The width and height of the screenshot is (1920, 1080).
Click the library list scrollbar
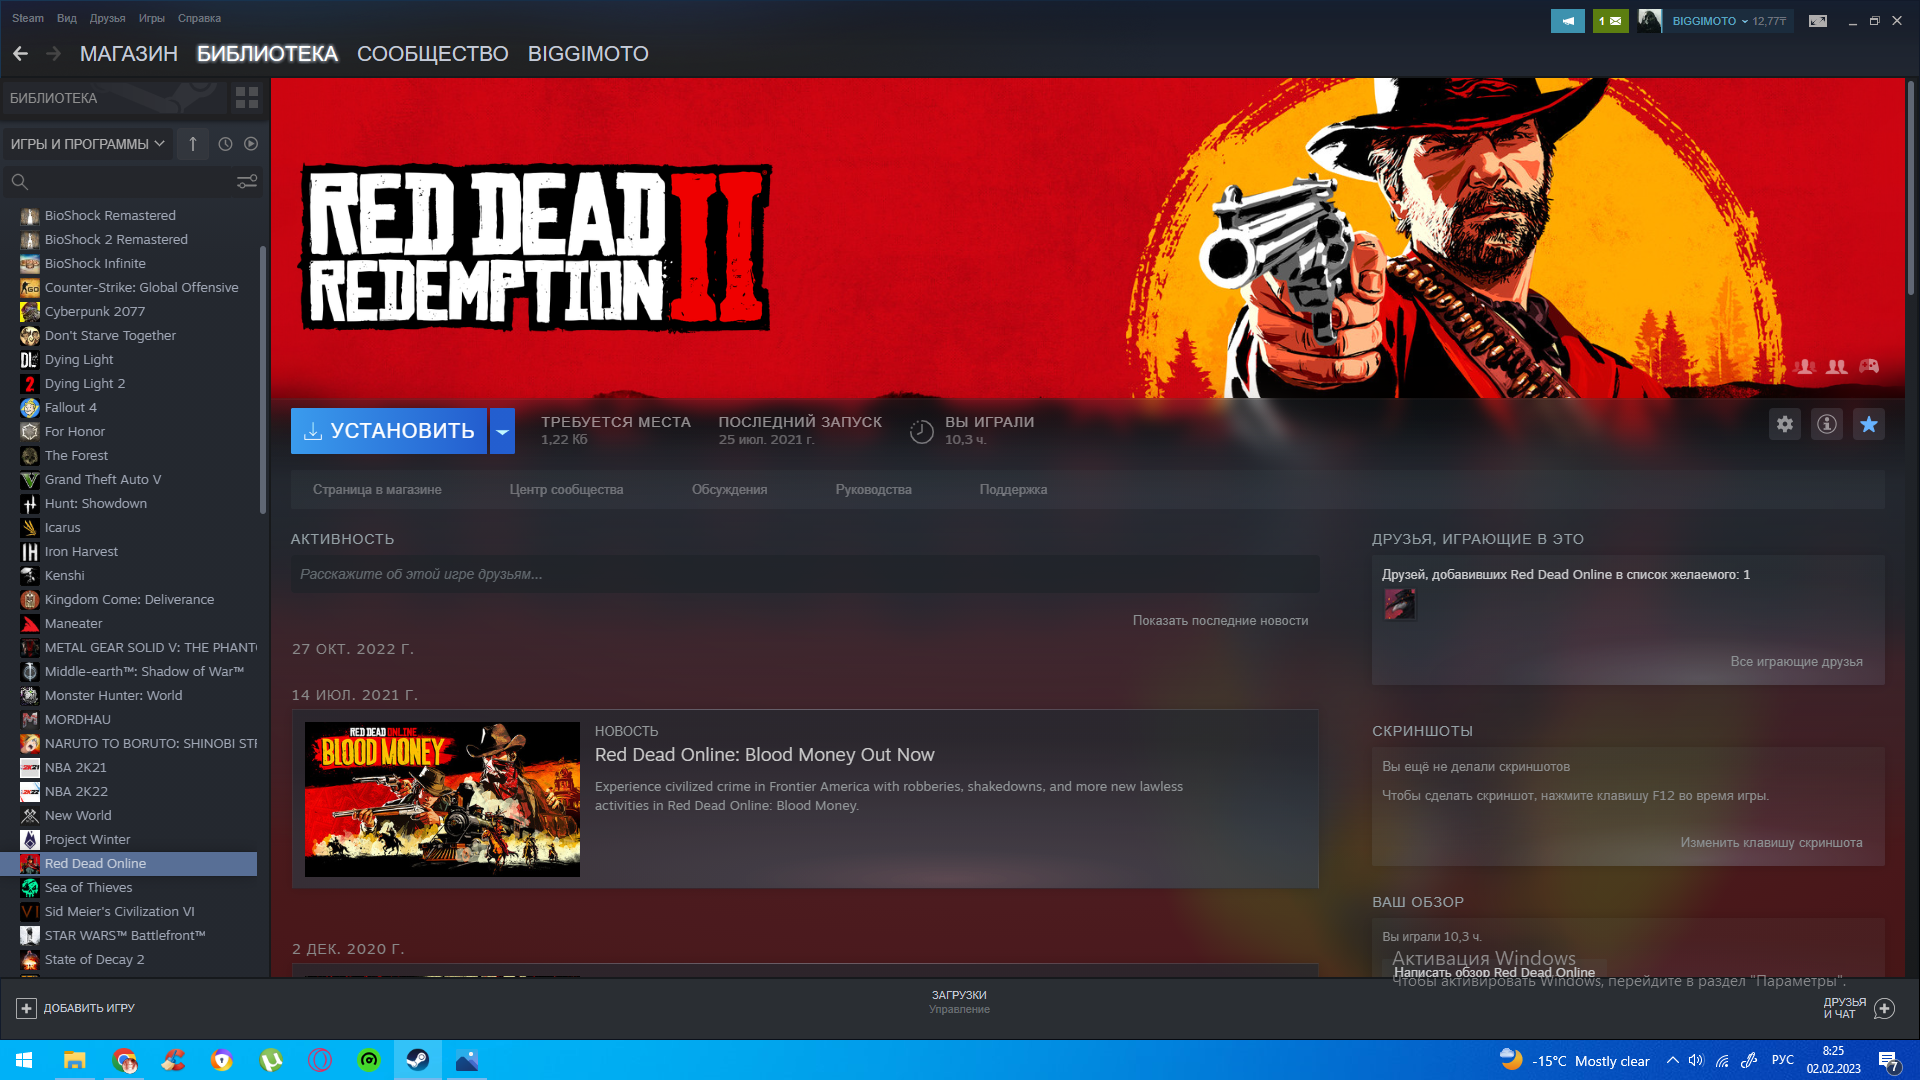tap(263, 380)
